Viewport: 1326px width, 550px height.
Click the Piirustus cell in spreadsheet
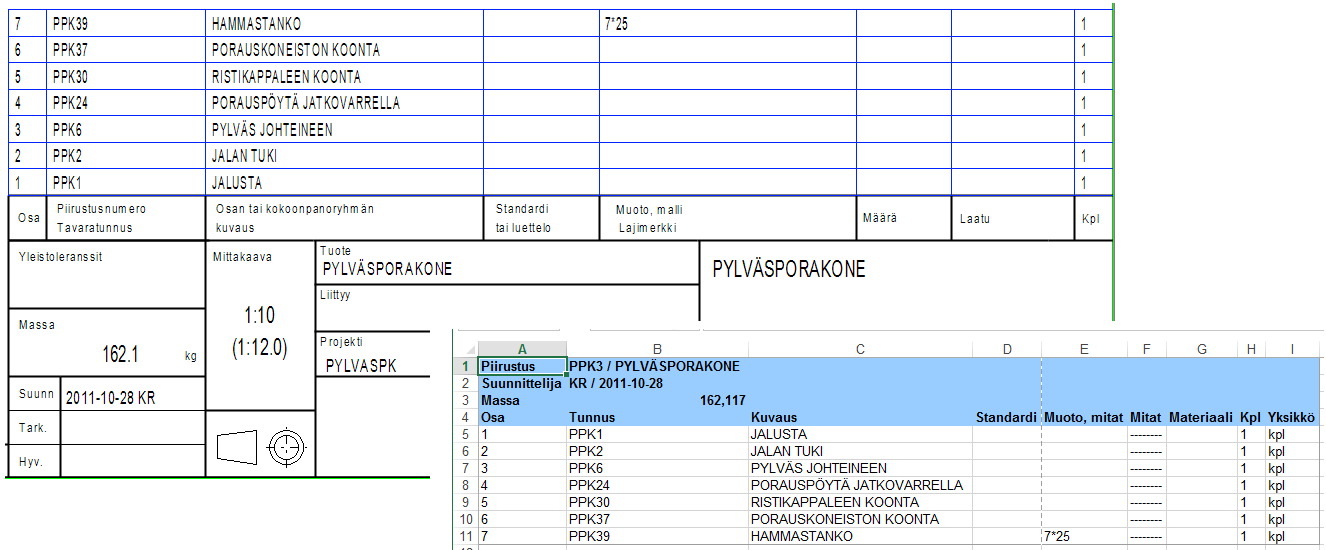pos(522,366)
